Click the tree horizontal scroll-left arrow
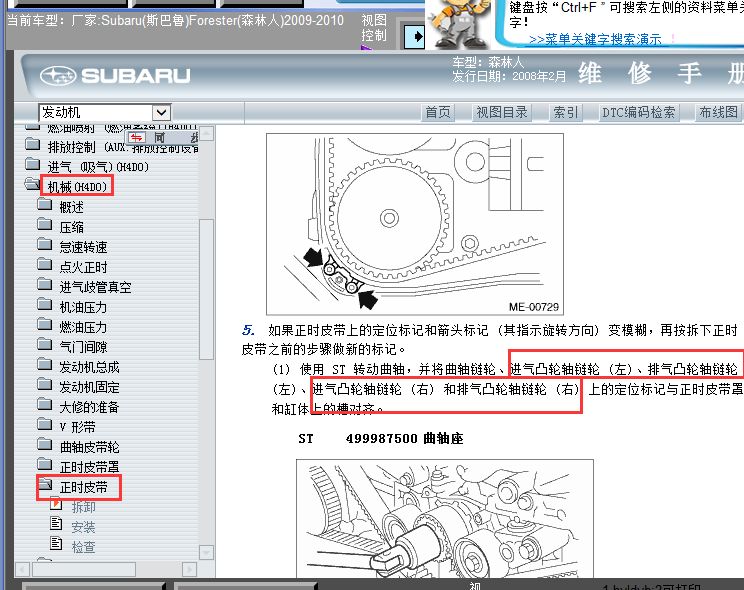Image resolution: width=744 pixels, height=590 pixels. [x=23, y=569]
